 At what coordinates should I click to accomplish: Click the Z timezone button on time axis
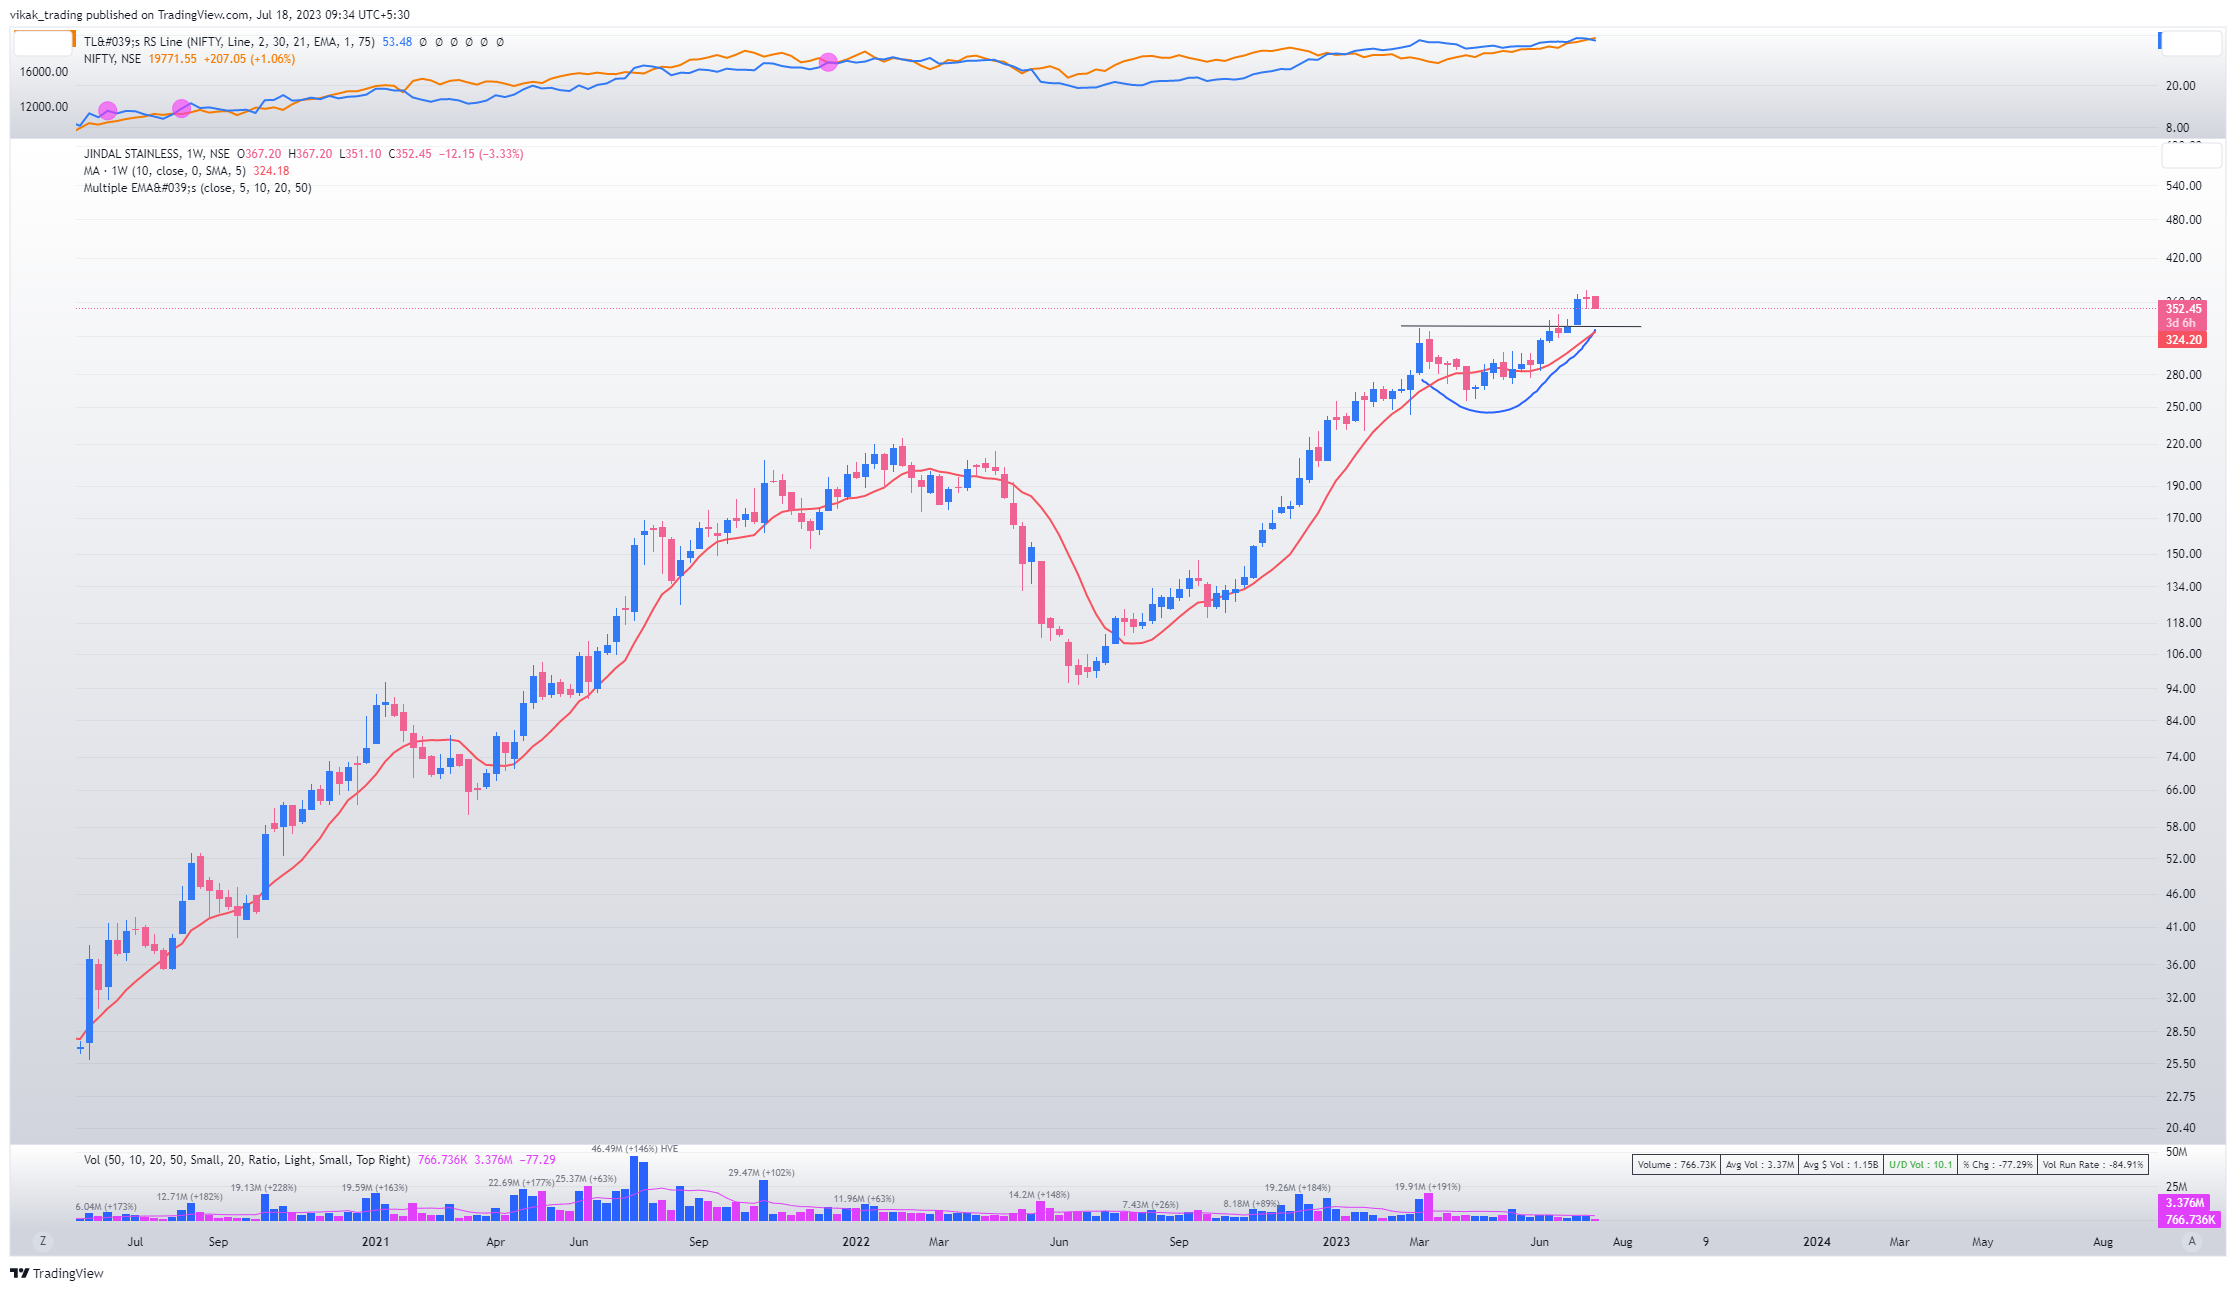pos(43,1241)
